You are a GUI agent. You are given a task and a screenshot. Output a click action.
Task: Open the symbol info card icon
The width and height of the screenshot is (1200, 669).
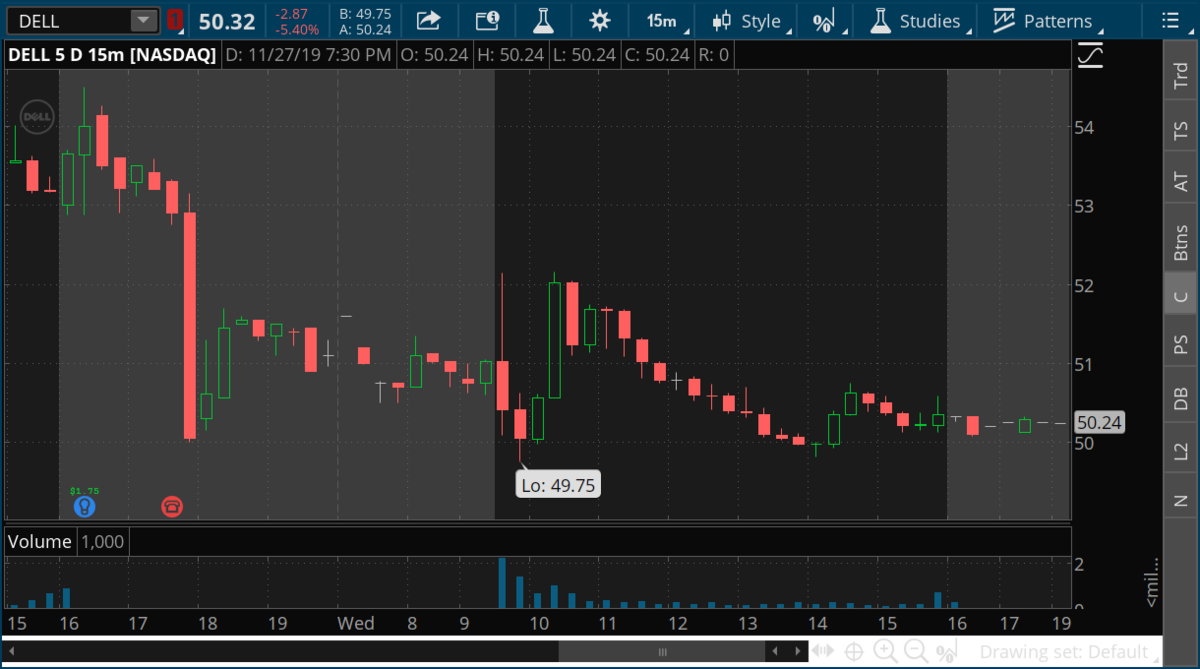click(x=487, y=20)
